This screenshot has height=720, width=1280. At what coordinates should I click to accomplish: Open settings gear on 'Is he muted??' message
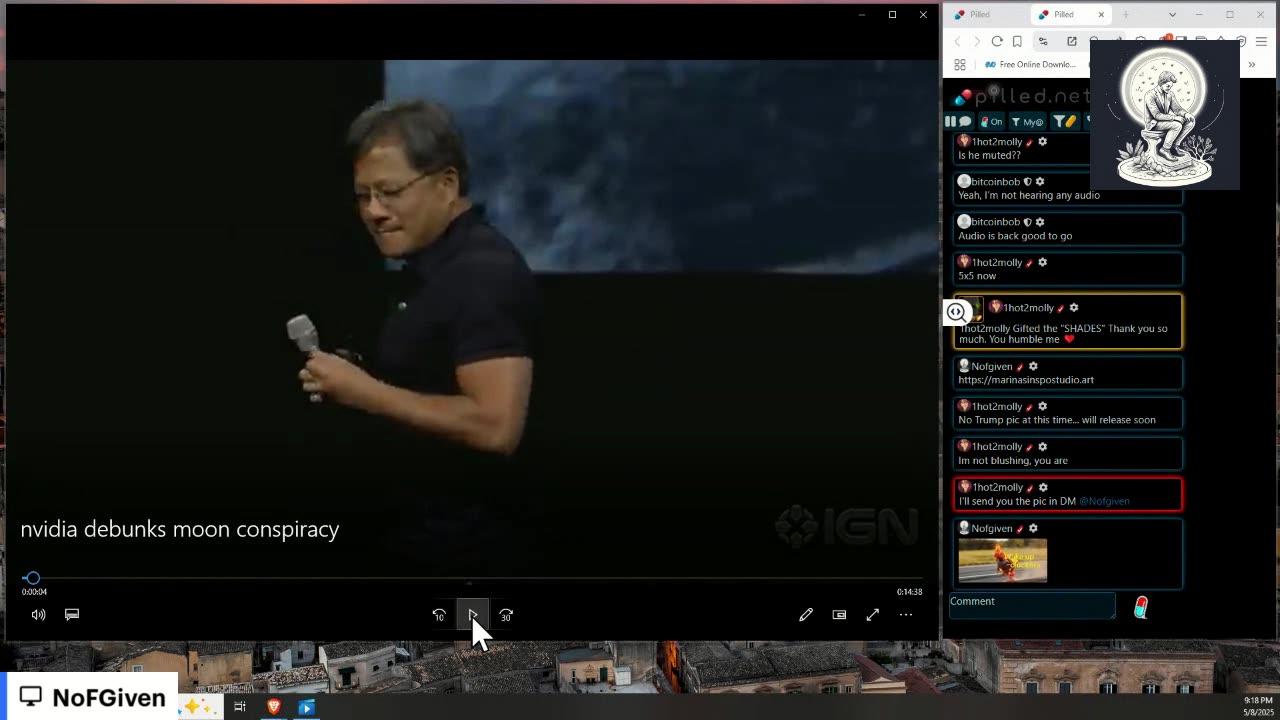1042,142
